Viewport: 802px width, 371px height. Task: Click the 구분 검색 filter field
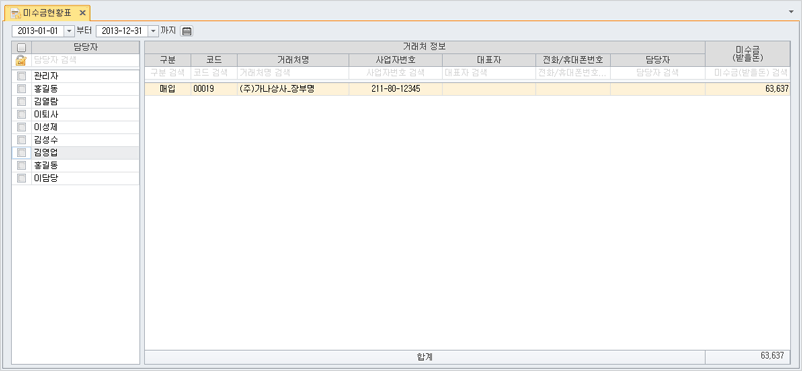coord(168,73)
